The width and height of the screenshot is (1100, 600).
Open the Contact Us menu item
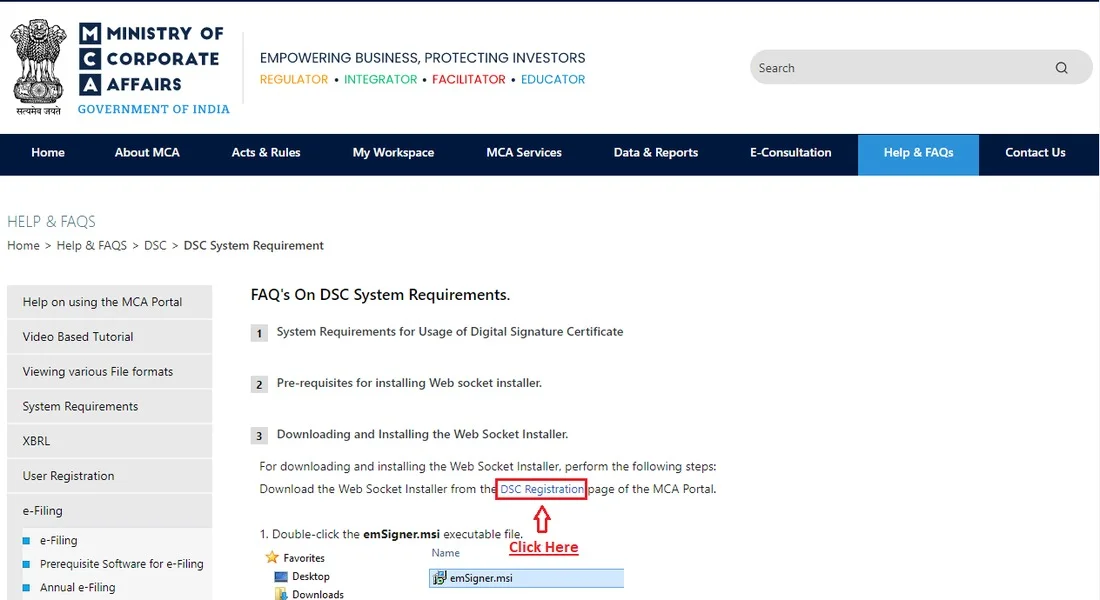[x=1035, y=152]
